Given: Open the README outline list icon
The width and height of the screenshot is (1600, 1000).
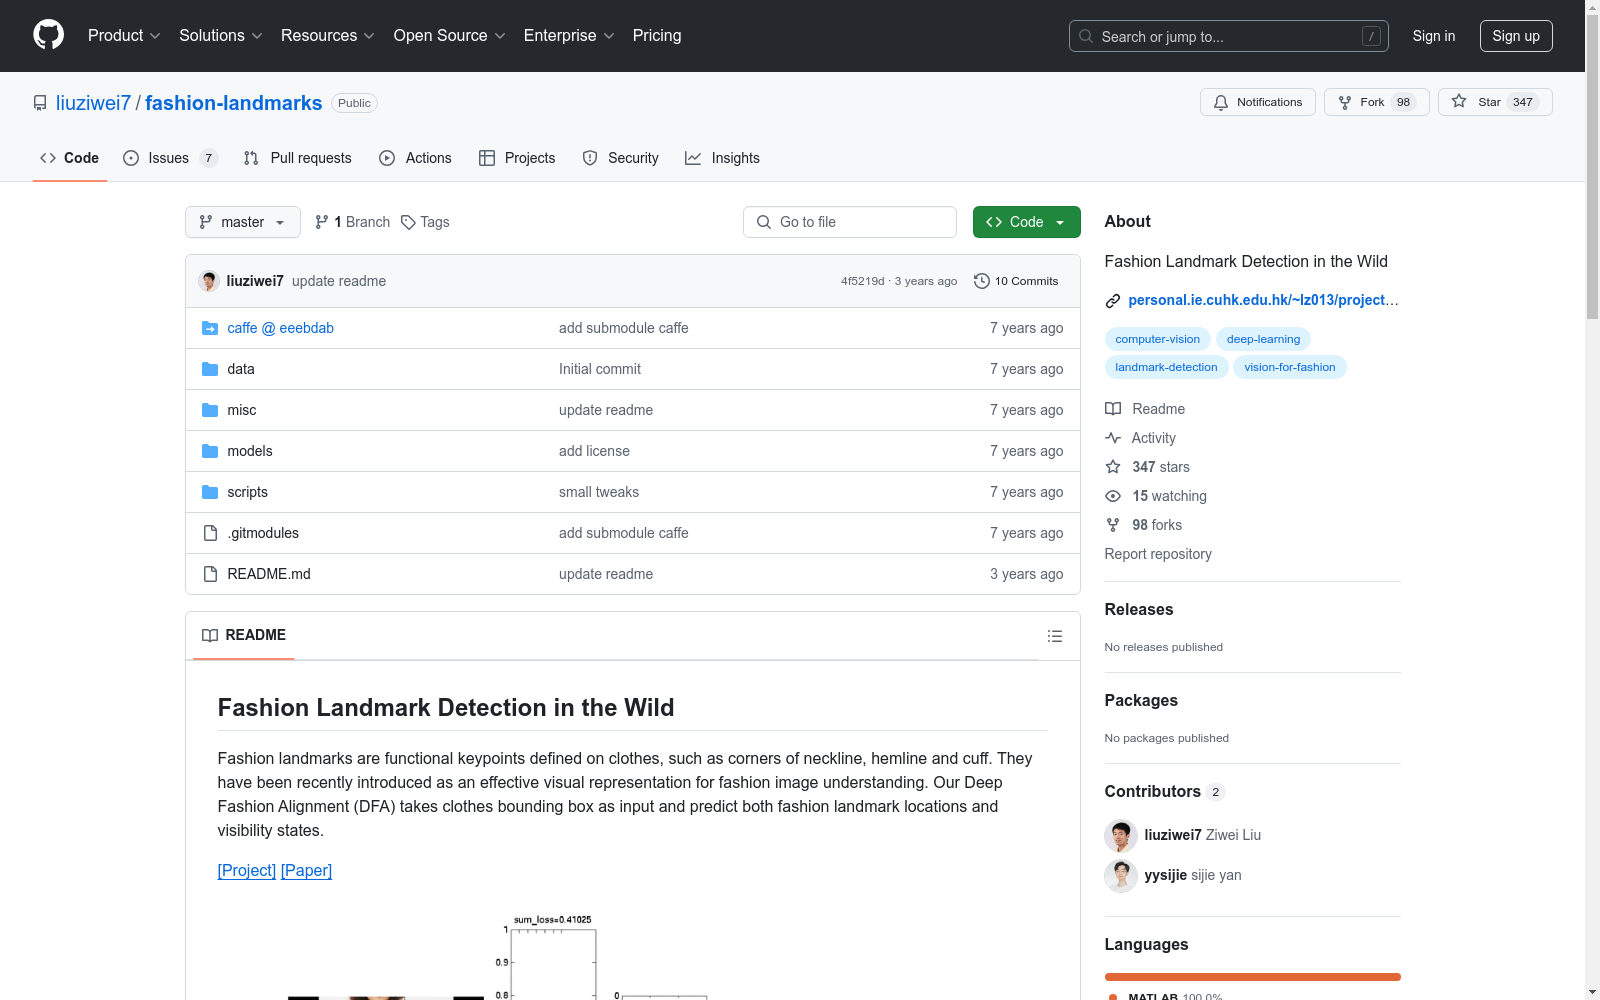Looking at the screenshot, I should pyautogui.click(x=1055, y=636).
